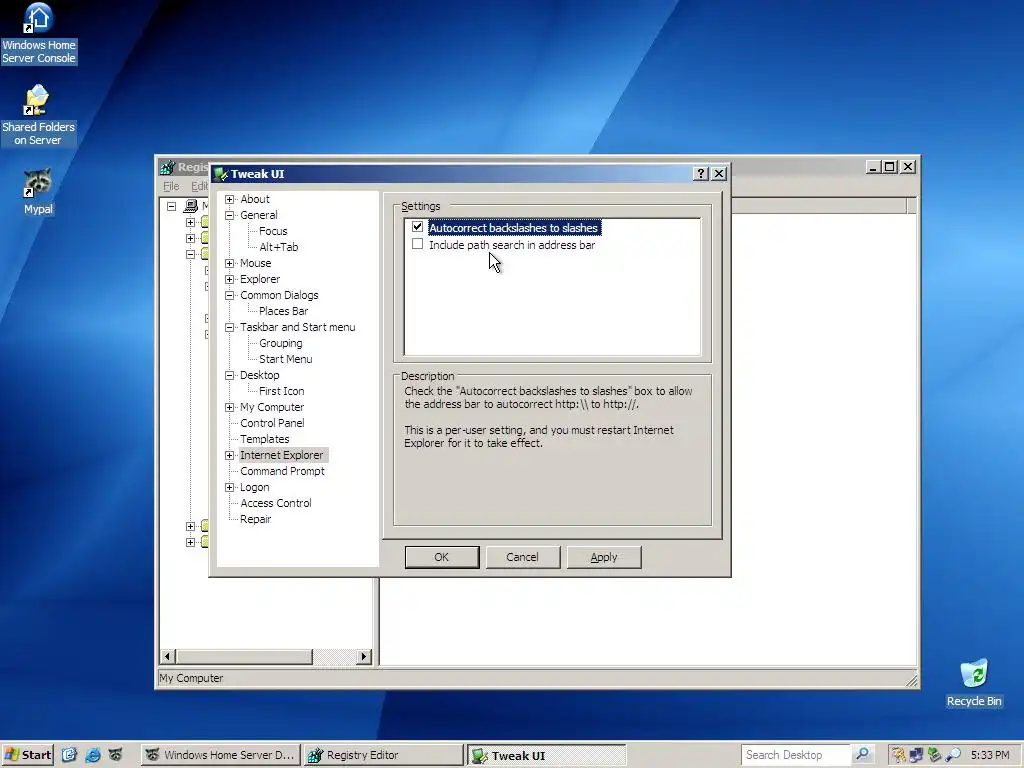Expand the About node in Tweak UI
Screen dimensions: 1024x768
[229, 199]
